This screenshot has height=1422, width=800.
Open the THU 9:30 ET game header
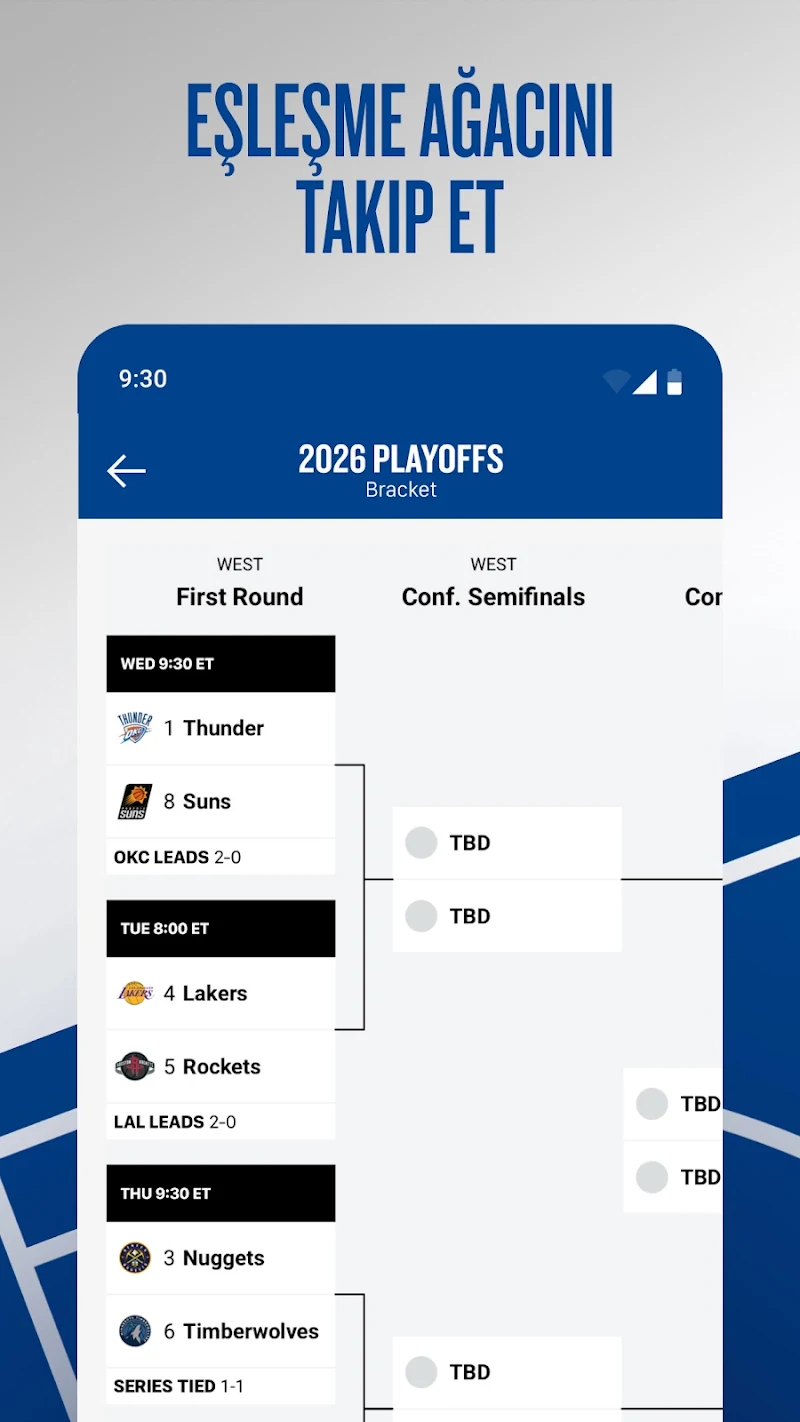pos(221,1193)
